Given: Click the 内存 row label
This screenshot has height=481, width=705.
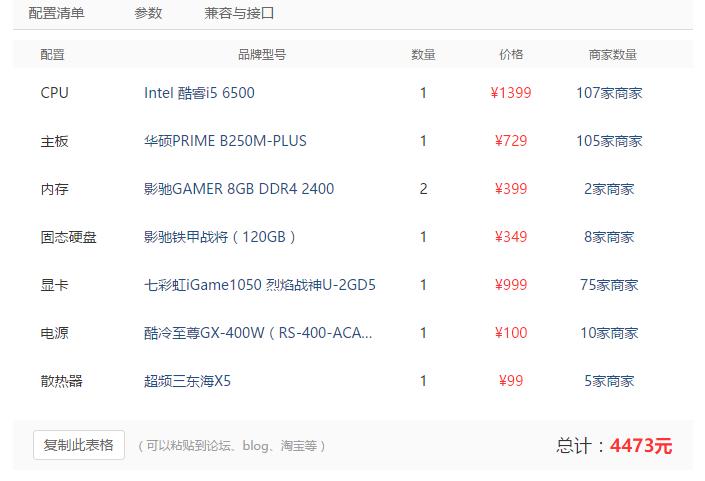Looking at the screenshot, I should (54, 189).
